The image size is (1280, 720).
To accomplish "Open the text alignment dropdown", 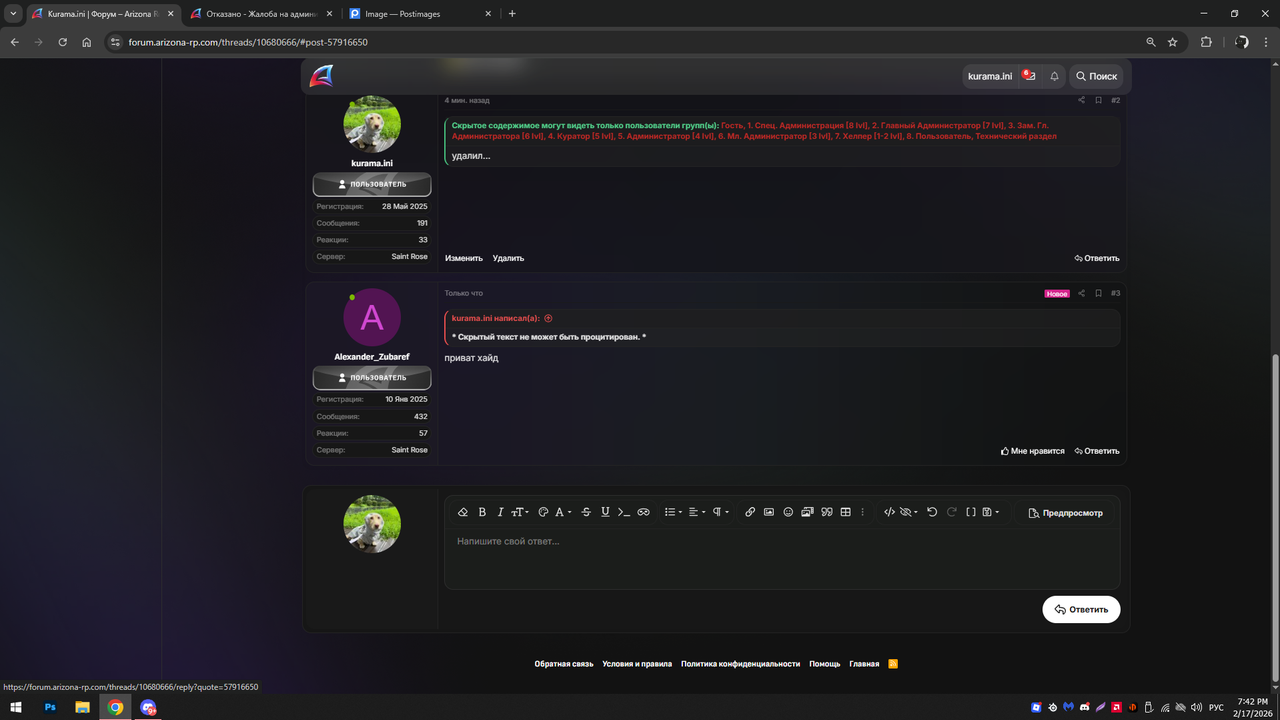I will click(x=697, y=512).
